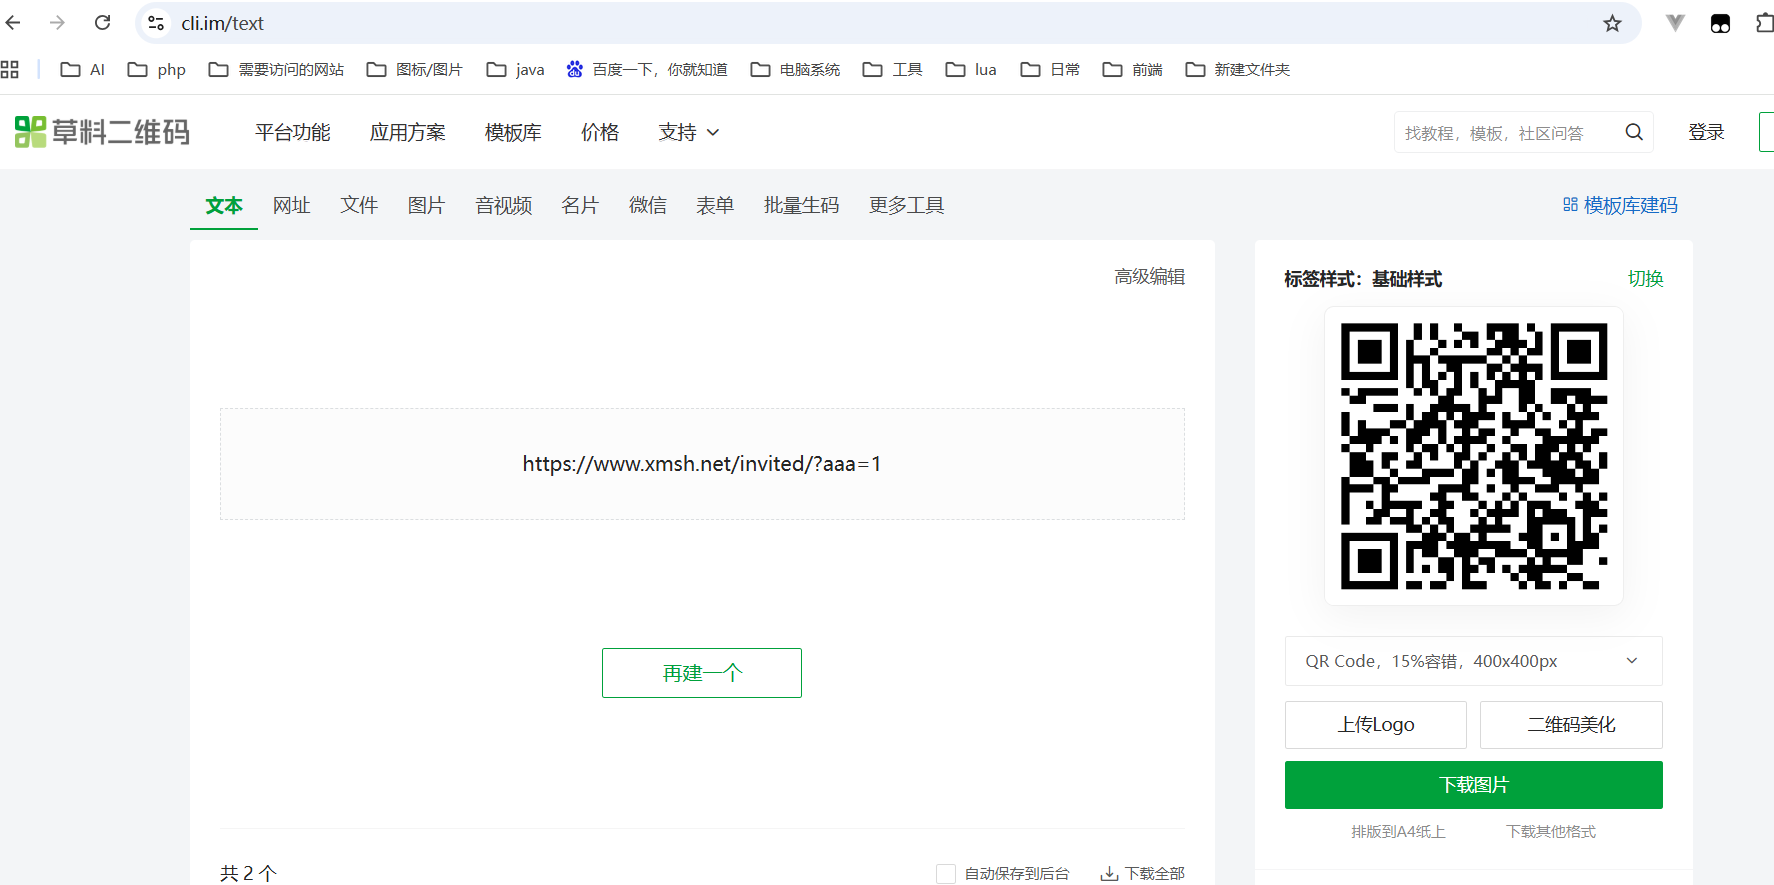The height and width of the screenshot is (885, 1774).
Task: Click the browser forward arrow
Action: pos(57,22)
